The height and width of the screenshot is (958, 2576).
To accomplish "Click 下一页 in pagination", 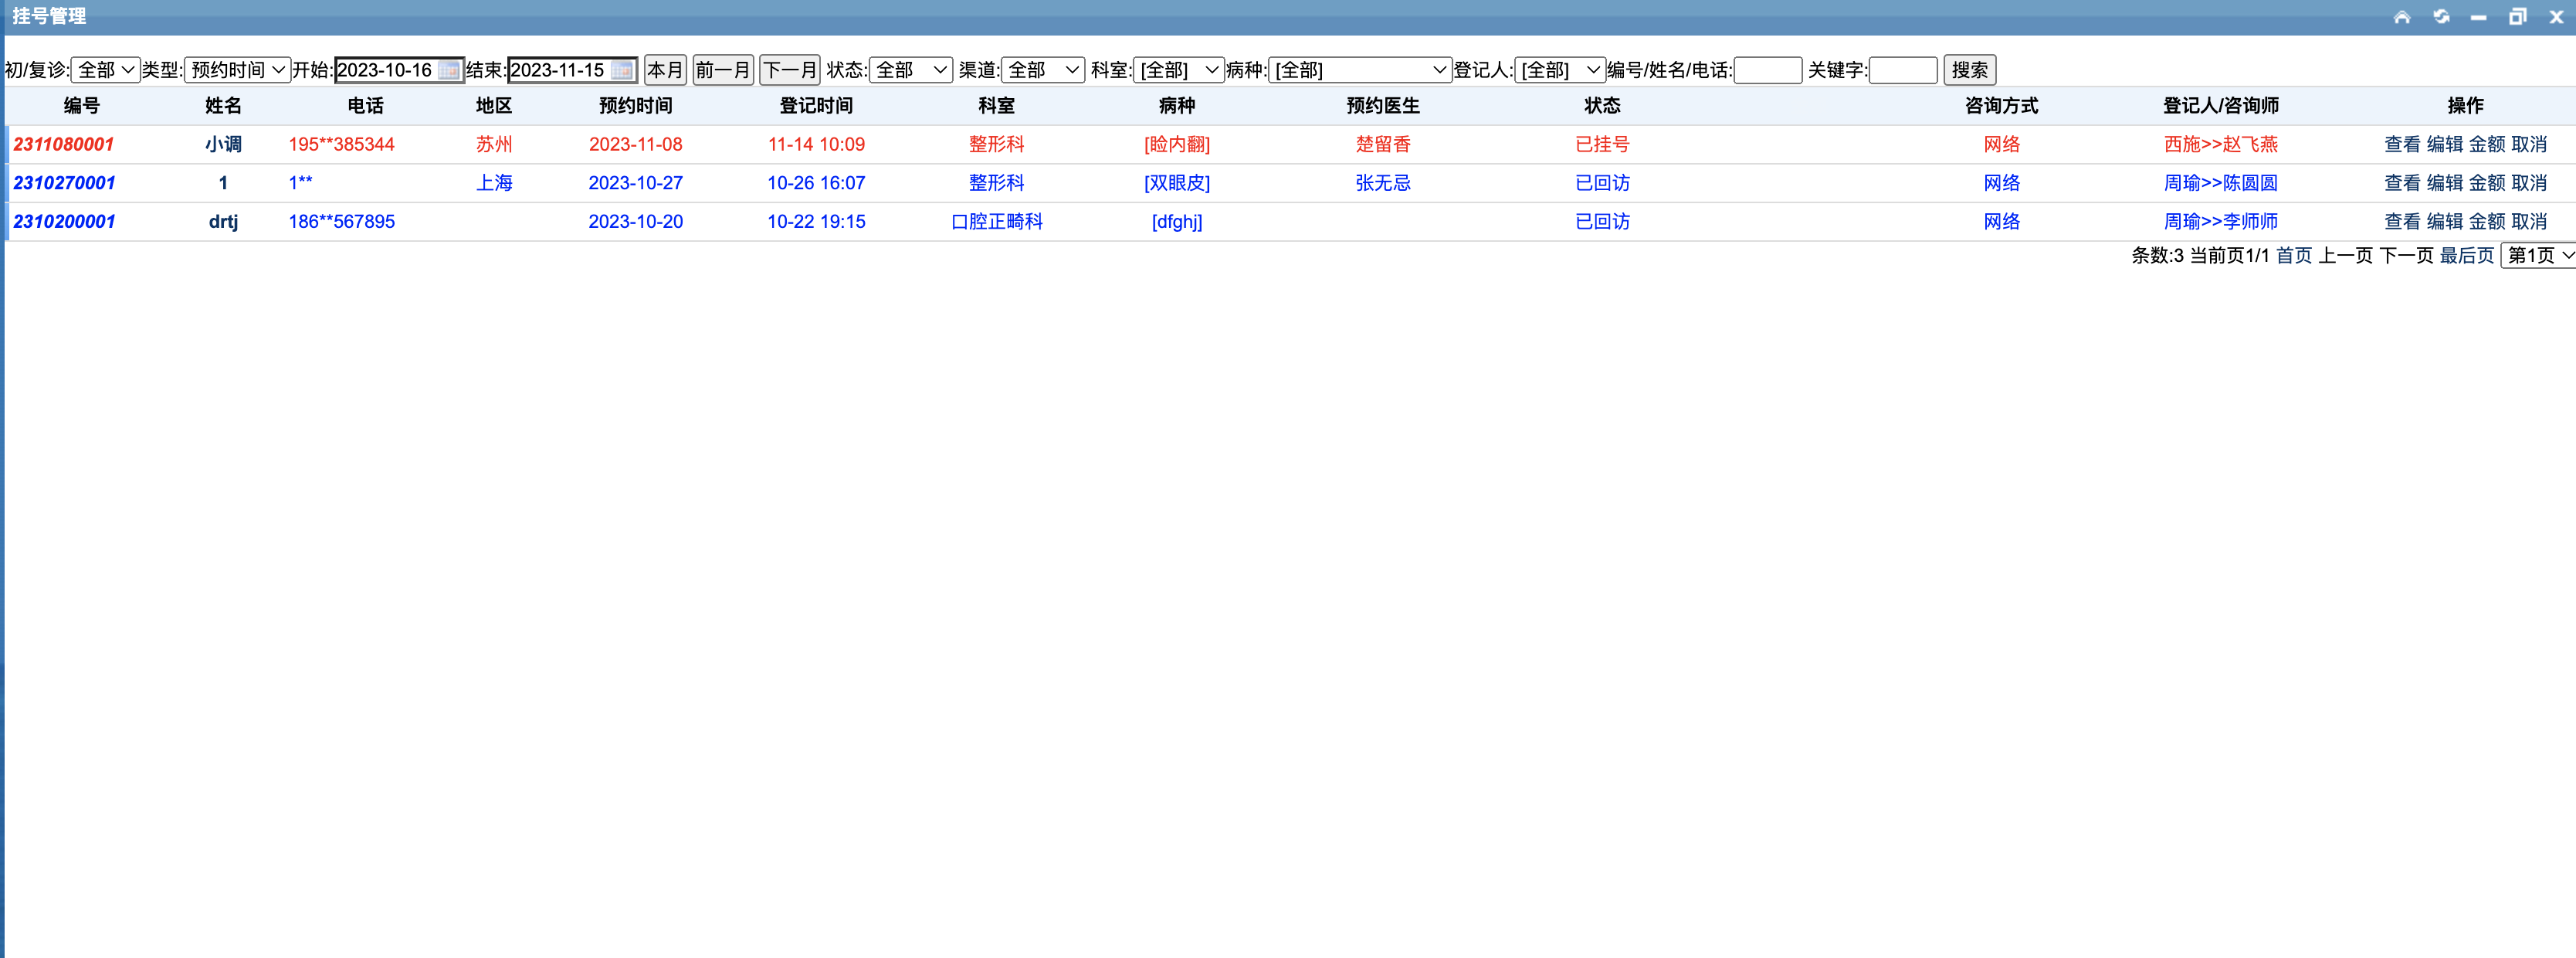I will [x=2406, y=256].
